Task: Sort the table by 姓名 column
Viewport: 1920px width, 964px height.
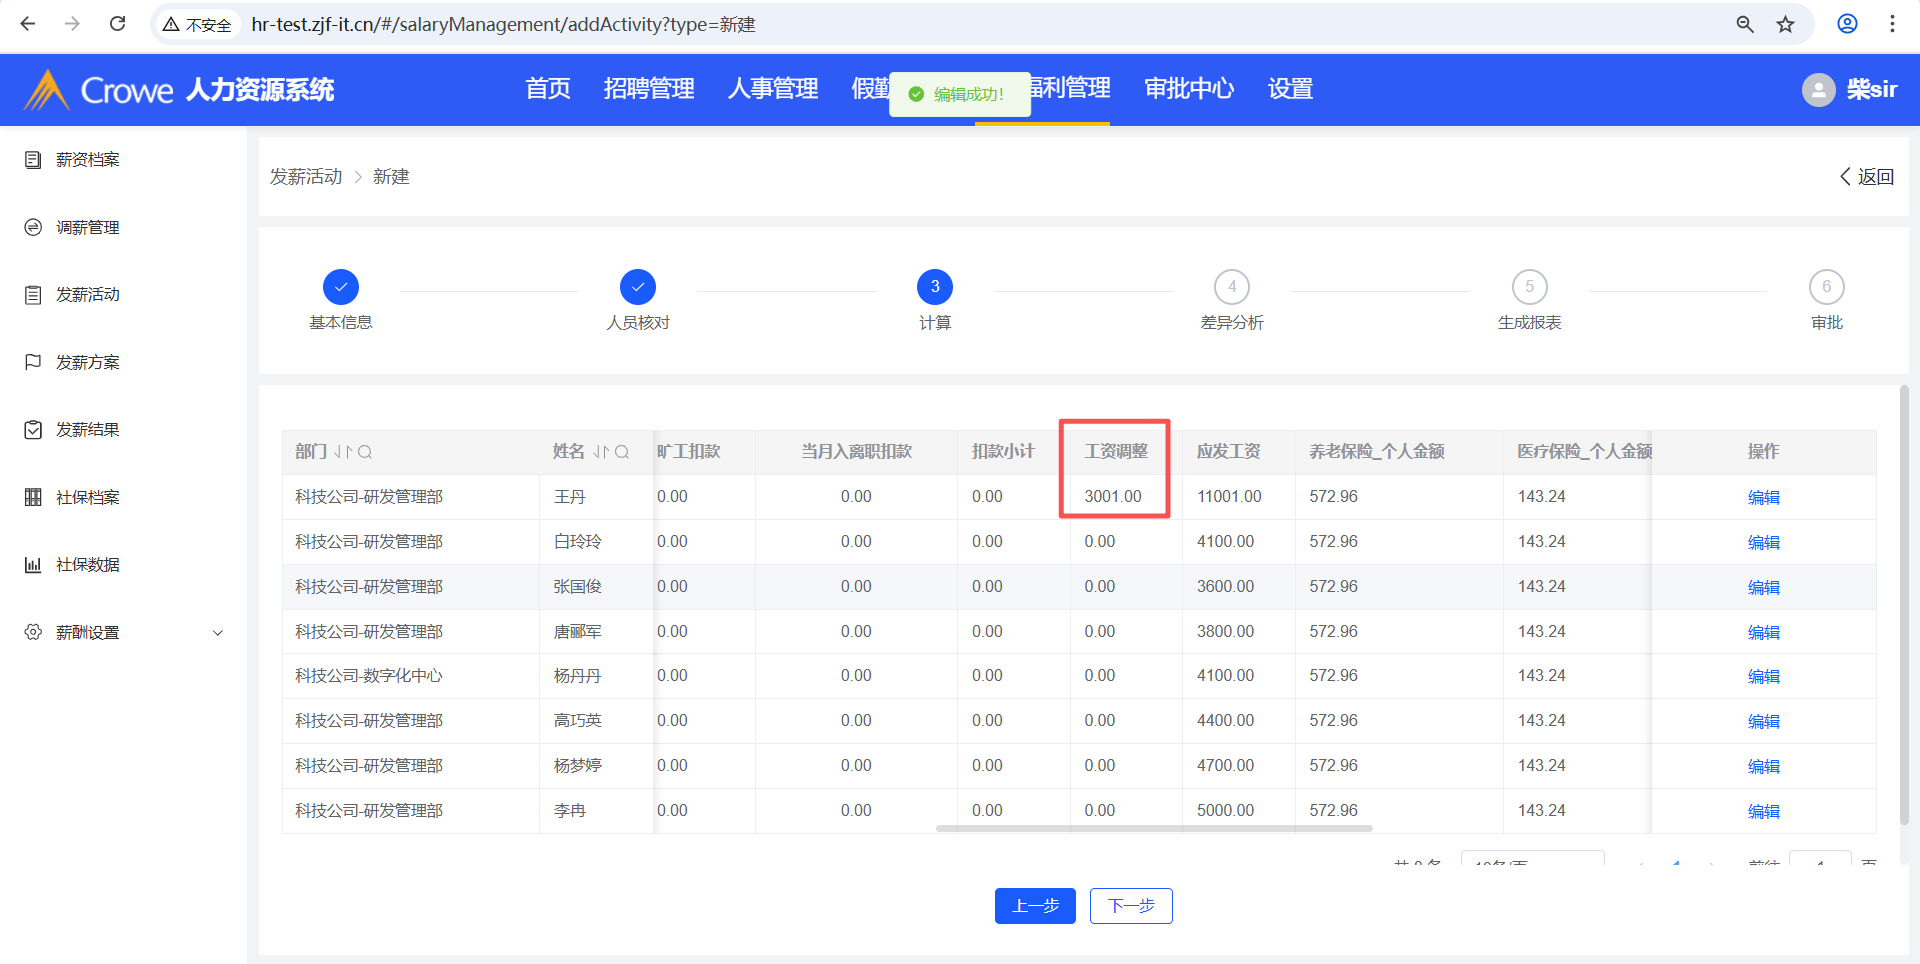Action: 601,452
